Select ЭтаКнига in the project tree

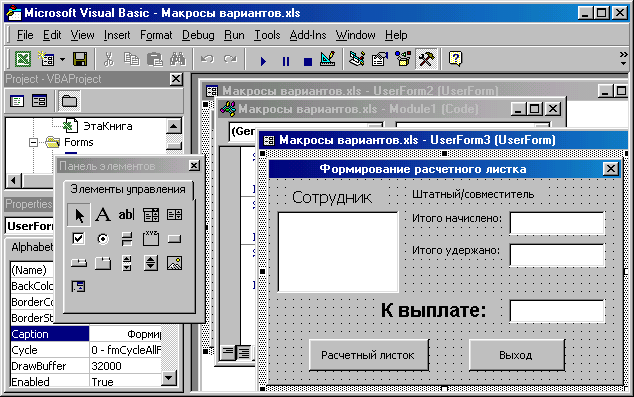[107, 126]
